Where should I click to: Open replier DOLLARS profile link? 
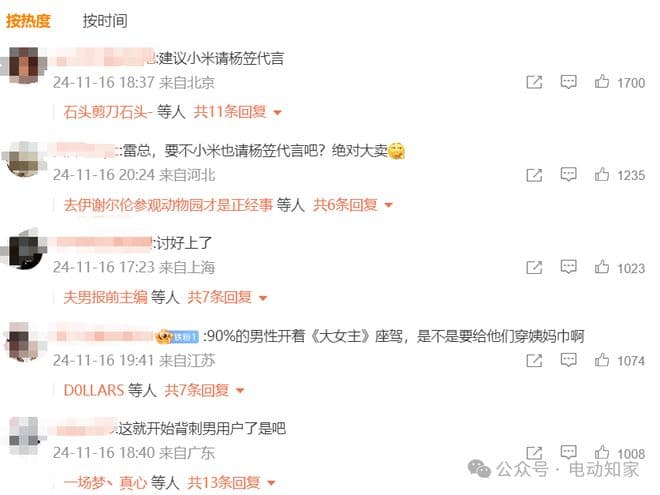(x=93, y=390)
